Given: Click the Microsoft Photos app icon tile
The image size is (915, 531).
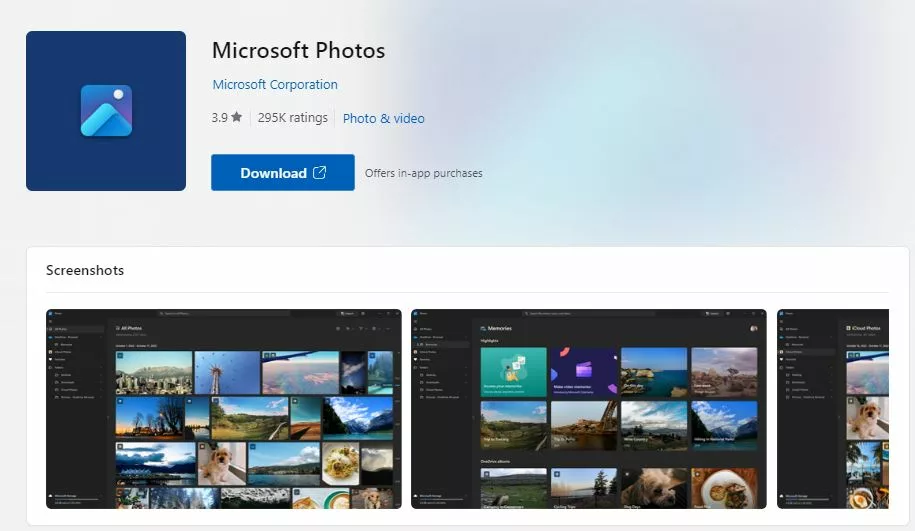Looking at the screenshot, I should pos(106,111).
